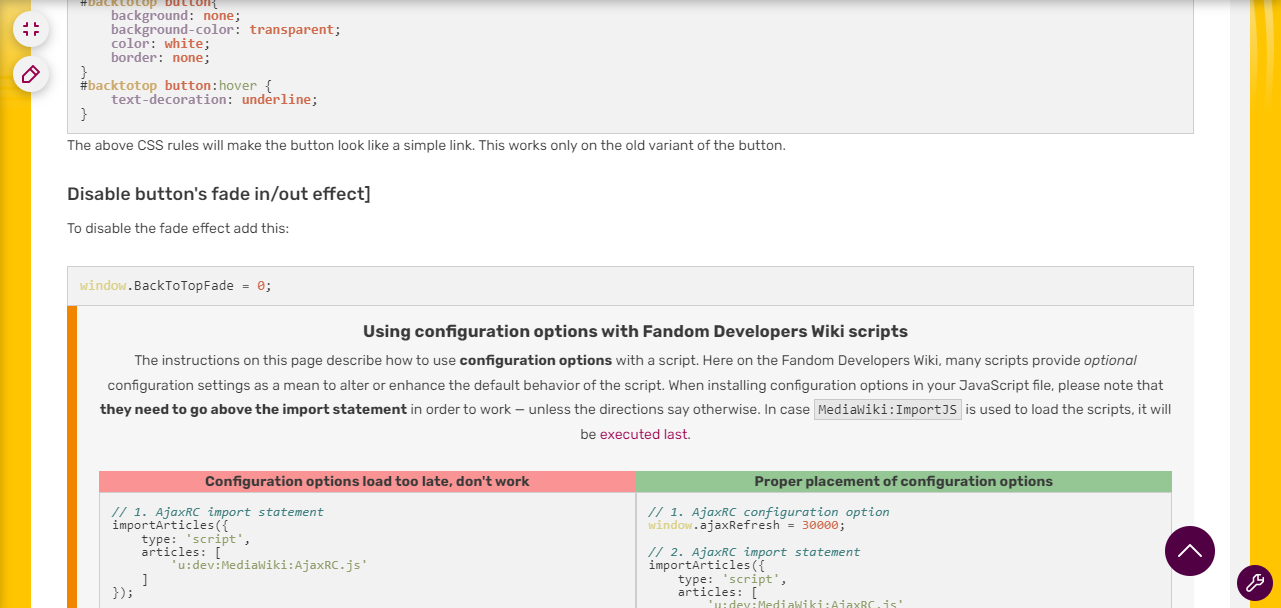Open the page editor via pencil icon

coord(31,74)
